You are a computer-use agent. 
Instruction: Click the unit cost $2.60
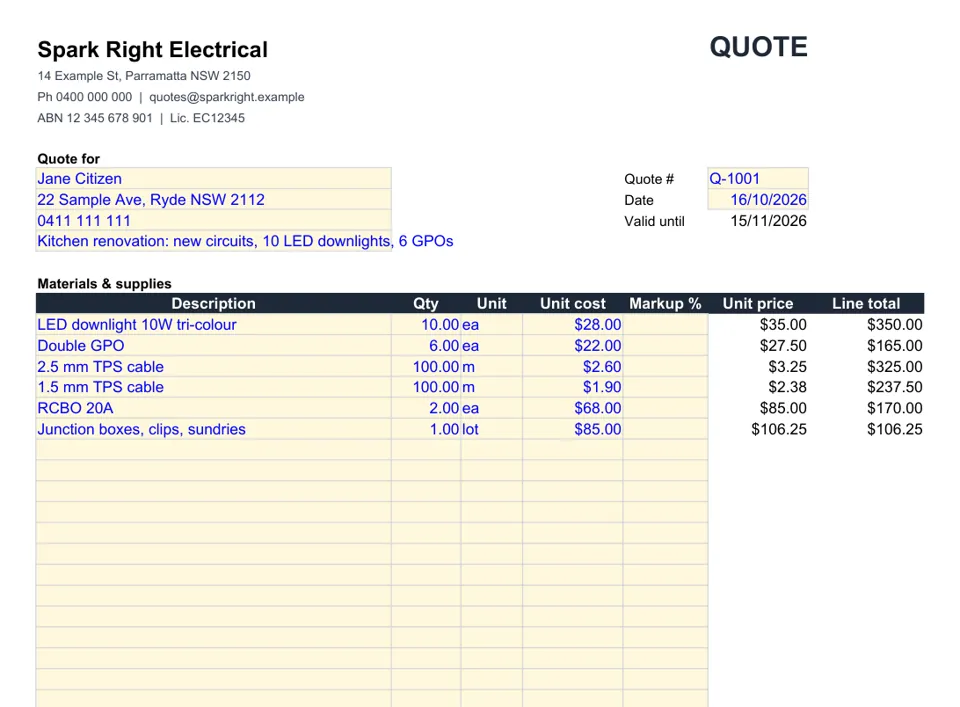pos(572,366)
